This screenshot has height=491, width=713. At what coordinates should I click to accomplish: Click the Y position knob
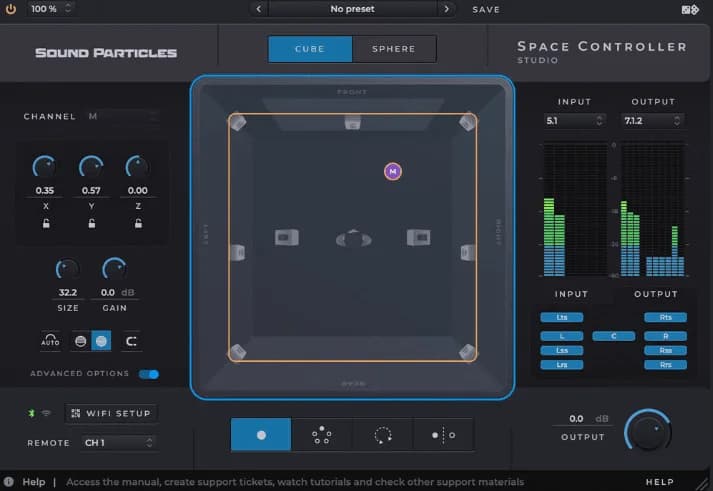(x=91, y=167)
